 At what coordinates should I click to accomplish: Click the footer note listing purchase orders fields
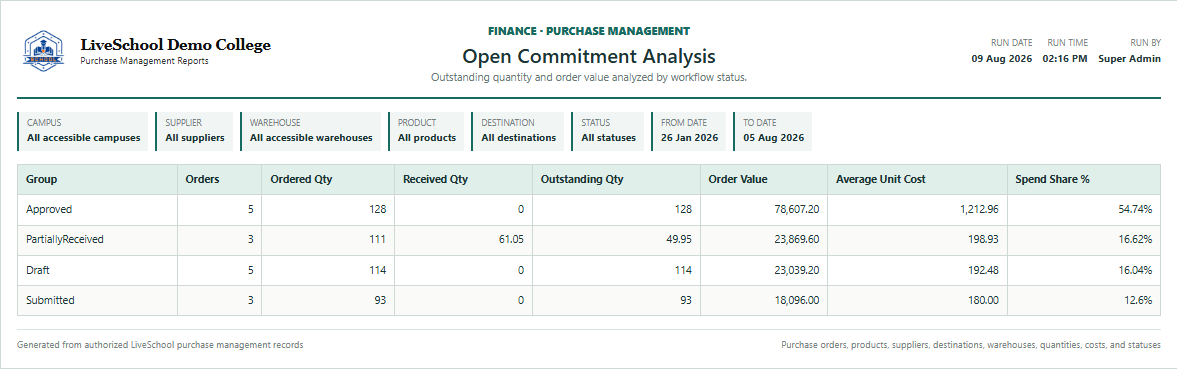click(971, 344)
